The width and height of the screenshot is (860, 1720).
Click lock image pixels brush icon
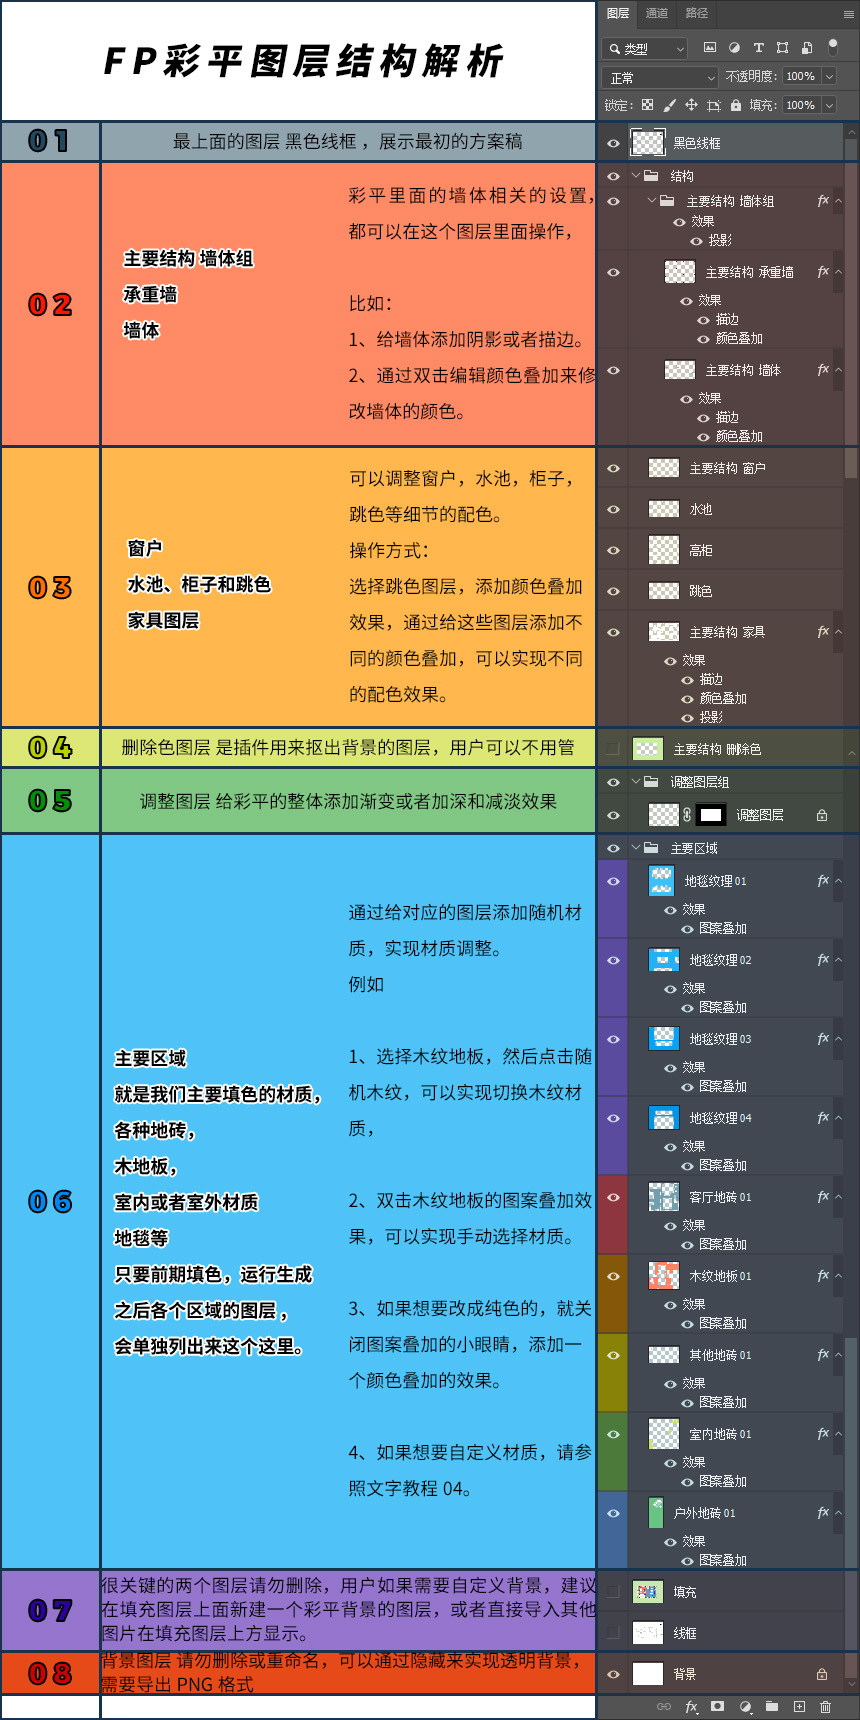[x=670, y=105]
